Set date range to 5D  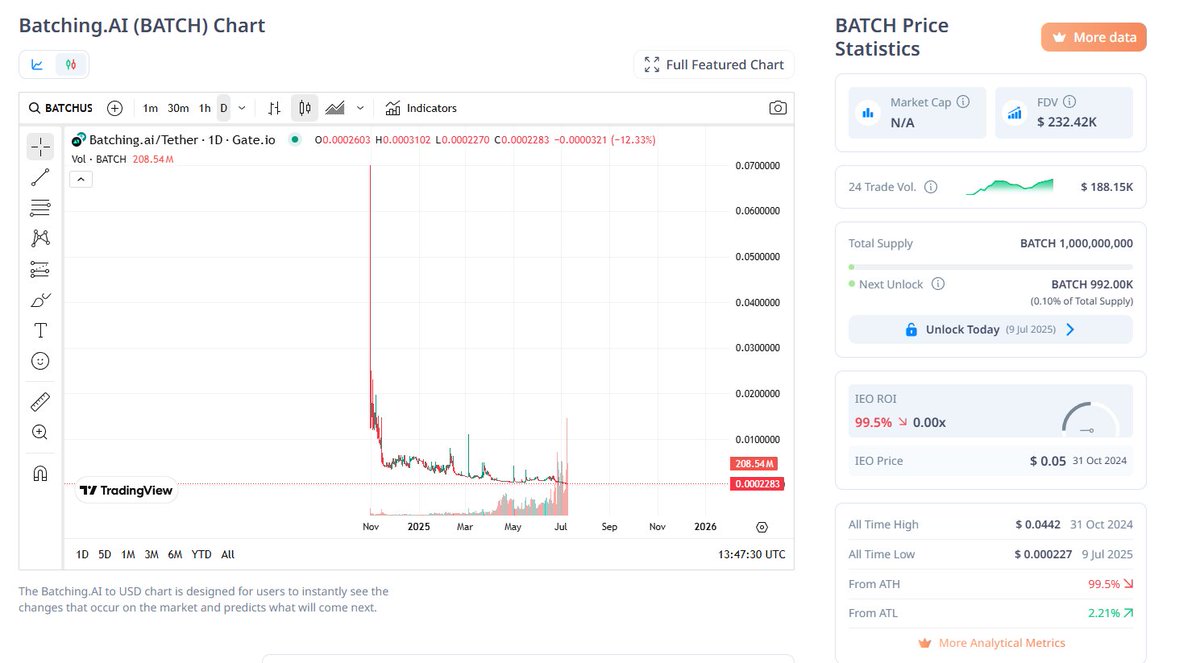105,554
